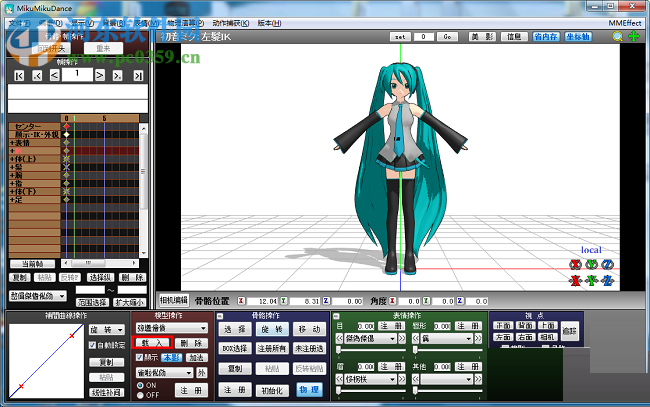
Task: Next morph arrow beside 其他 dropdown
Action: (478, 379)
